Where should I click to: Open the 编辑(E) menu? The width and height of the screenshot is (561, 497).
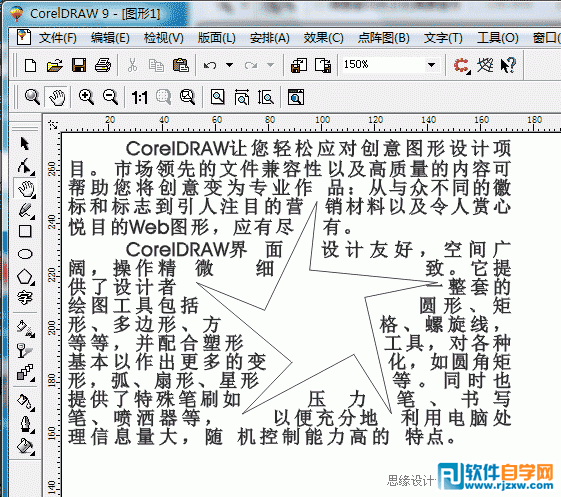tap(110, 38)
